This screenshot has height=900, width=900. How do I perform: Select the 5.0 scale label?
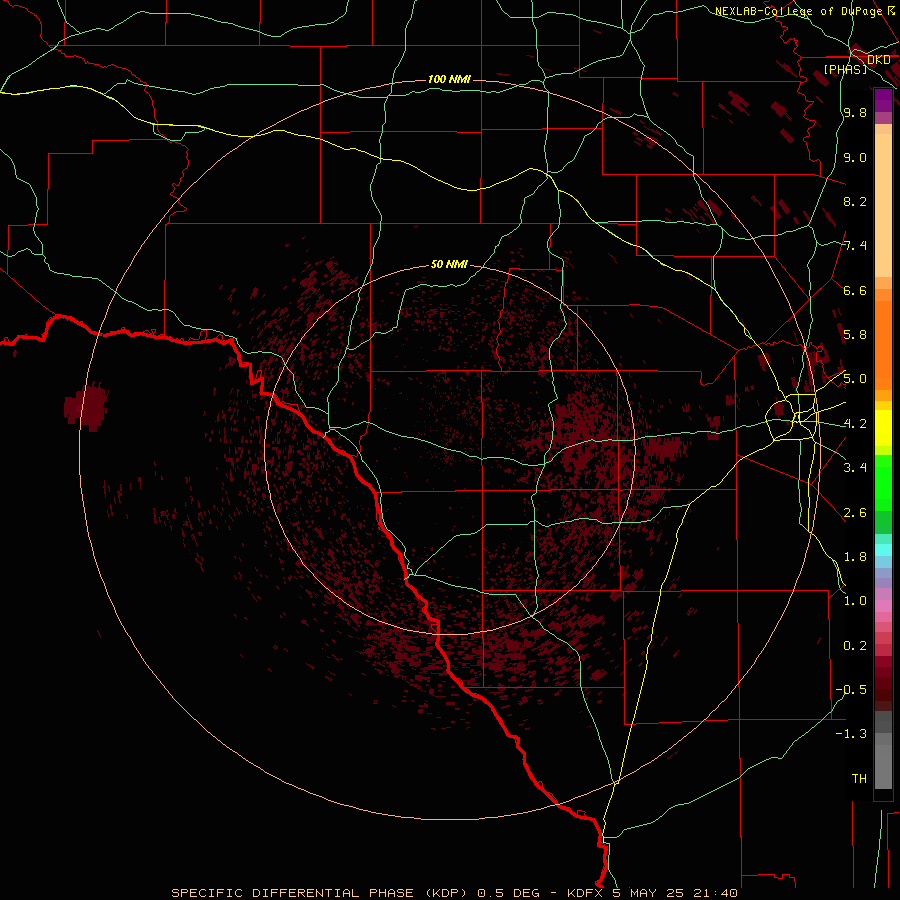pos(855,379)
